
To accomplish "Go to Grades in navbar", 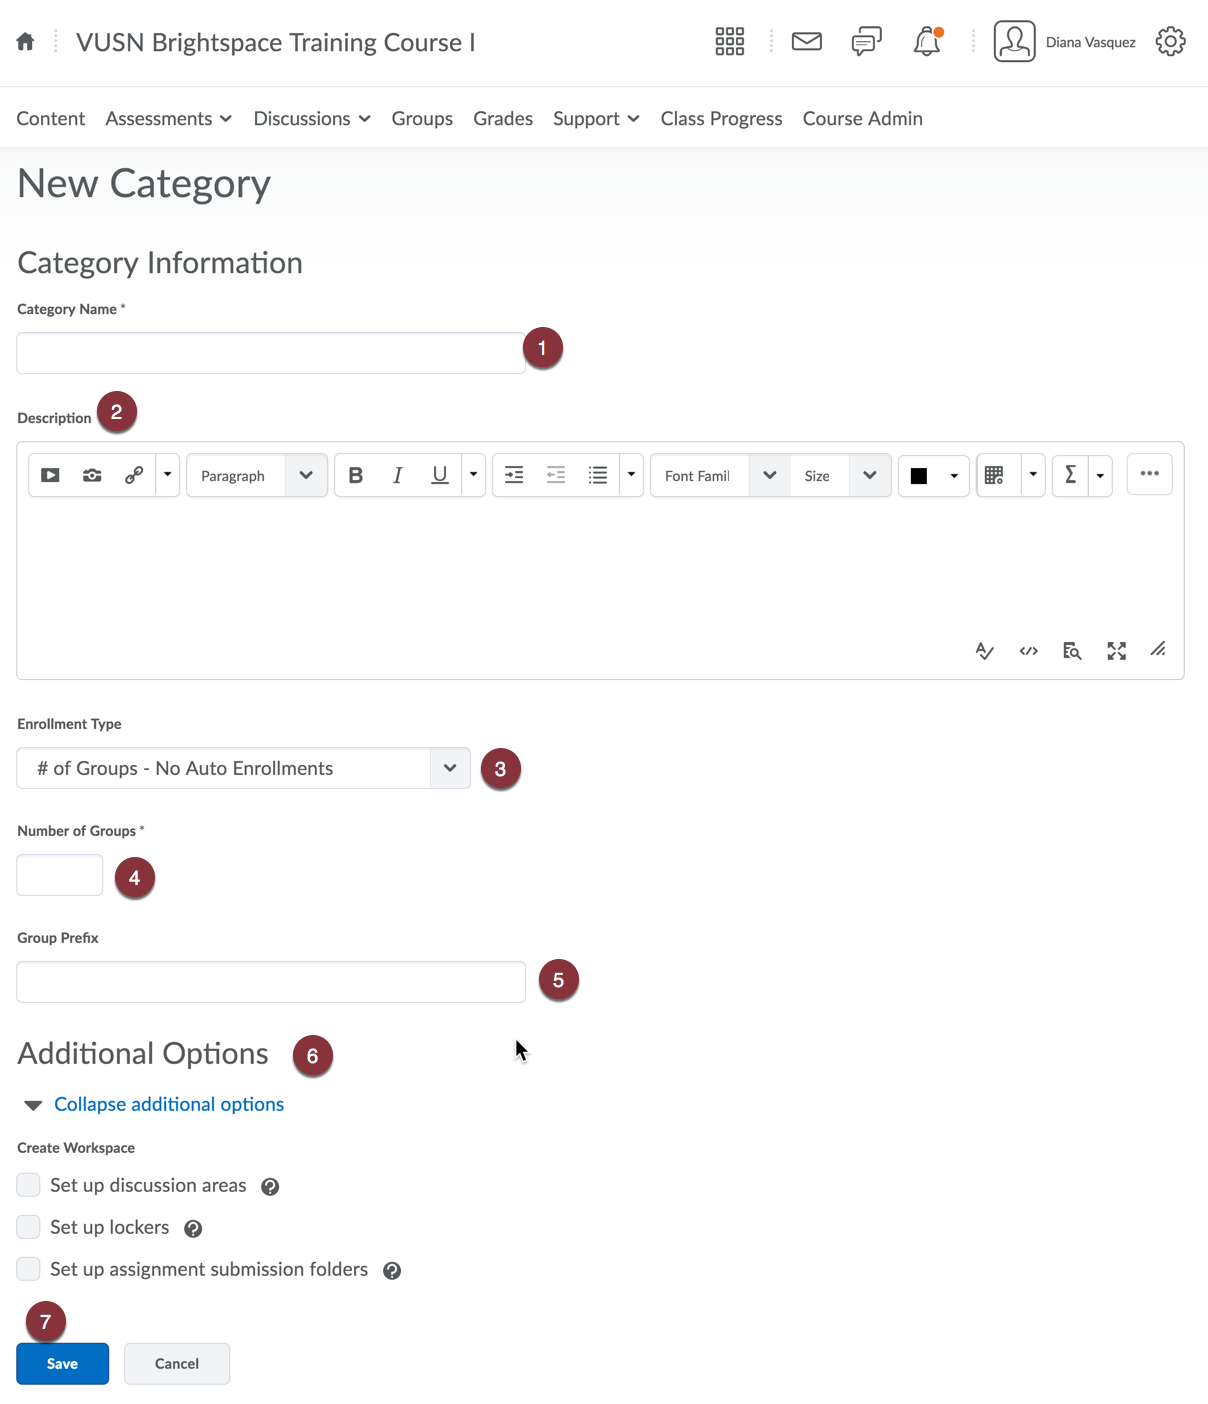I will pos(503,118).
